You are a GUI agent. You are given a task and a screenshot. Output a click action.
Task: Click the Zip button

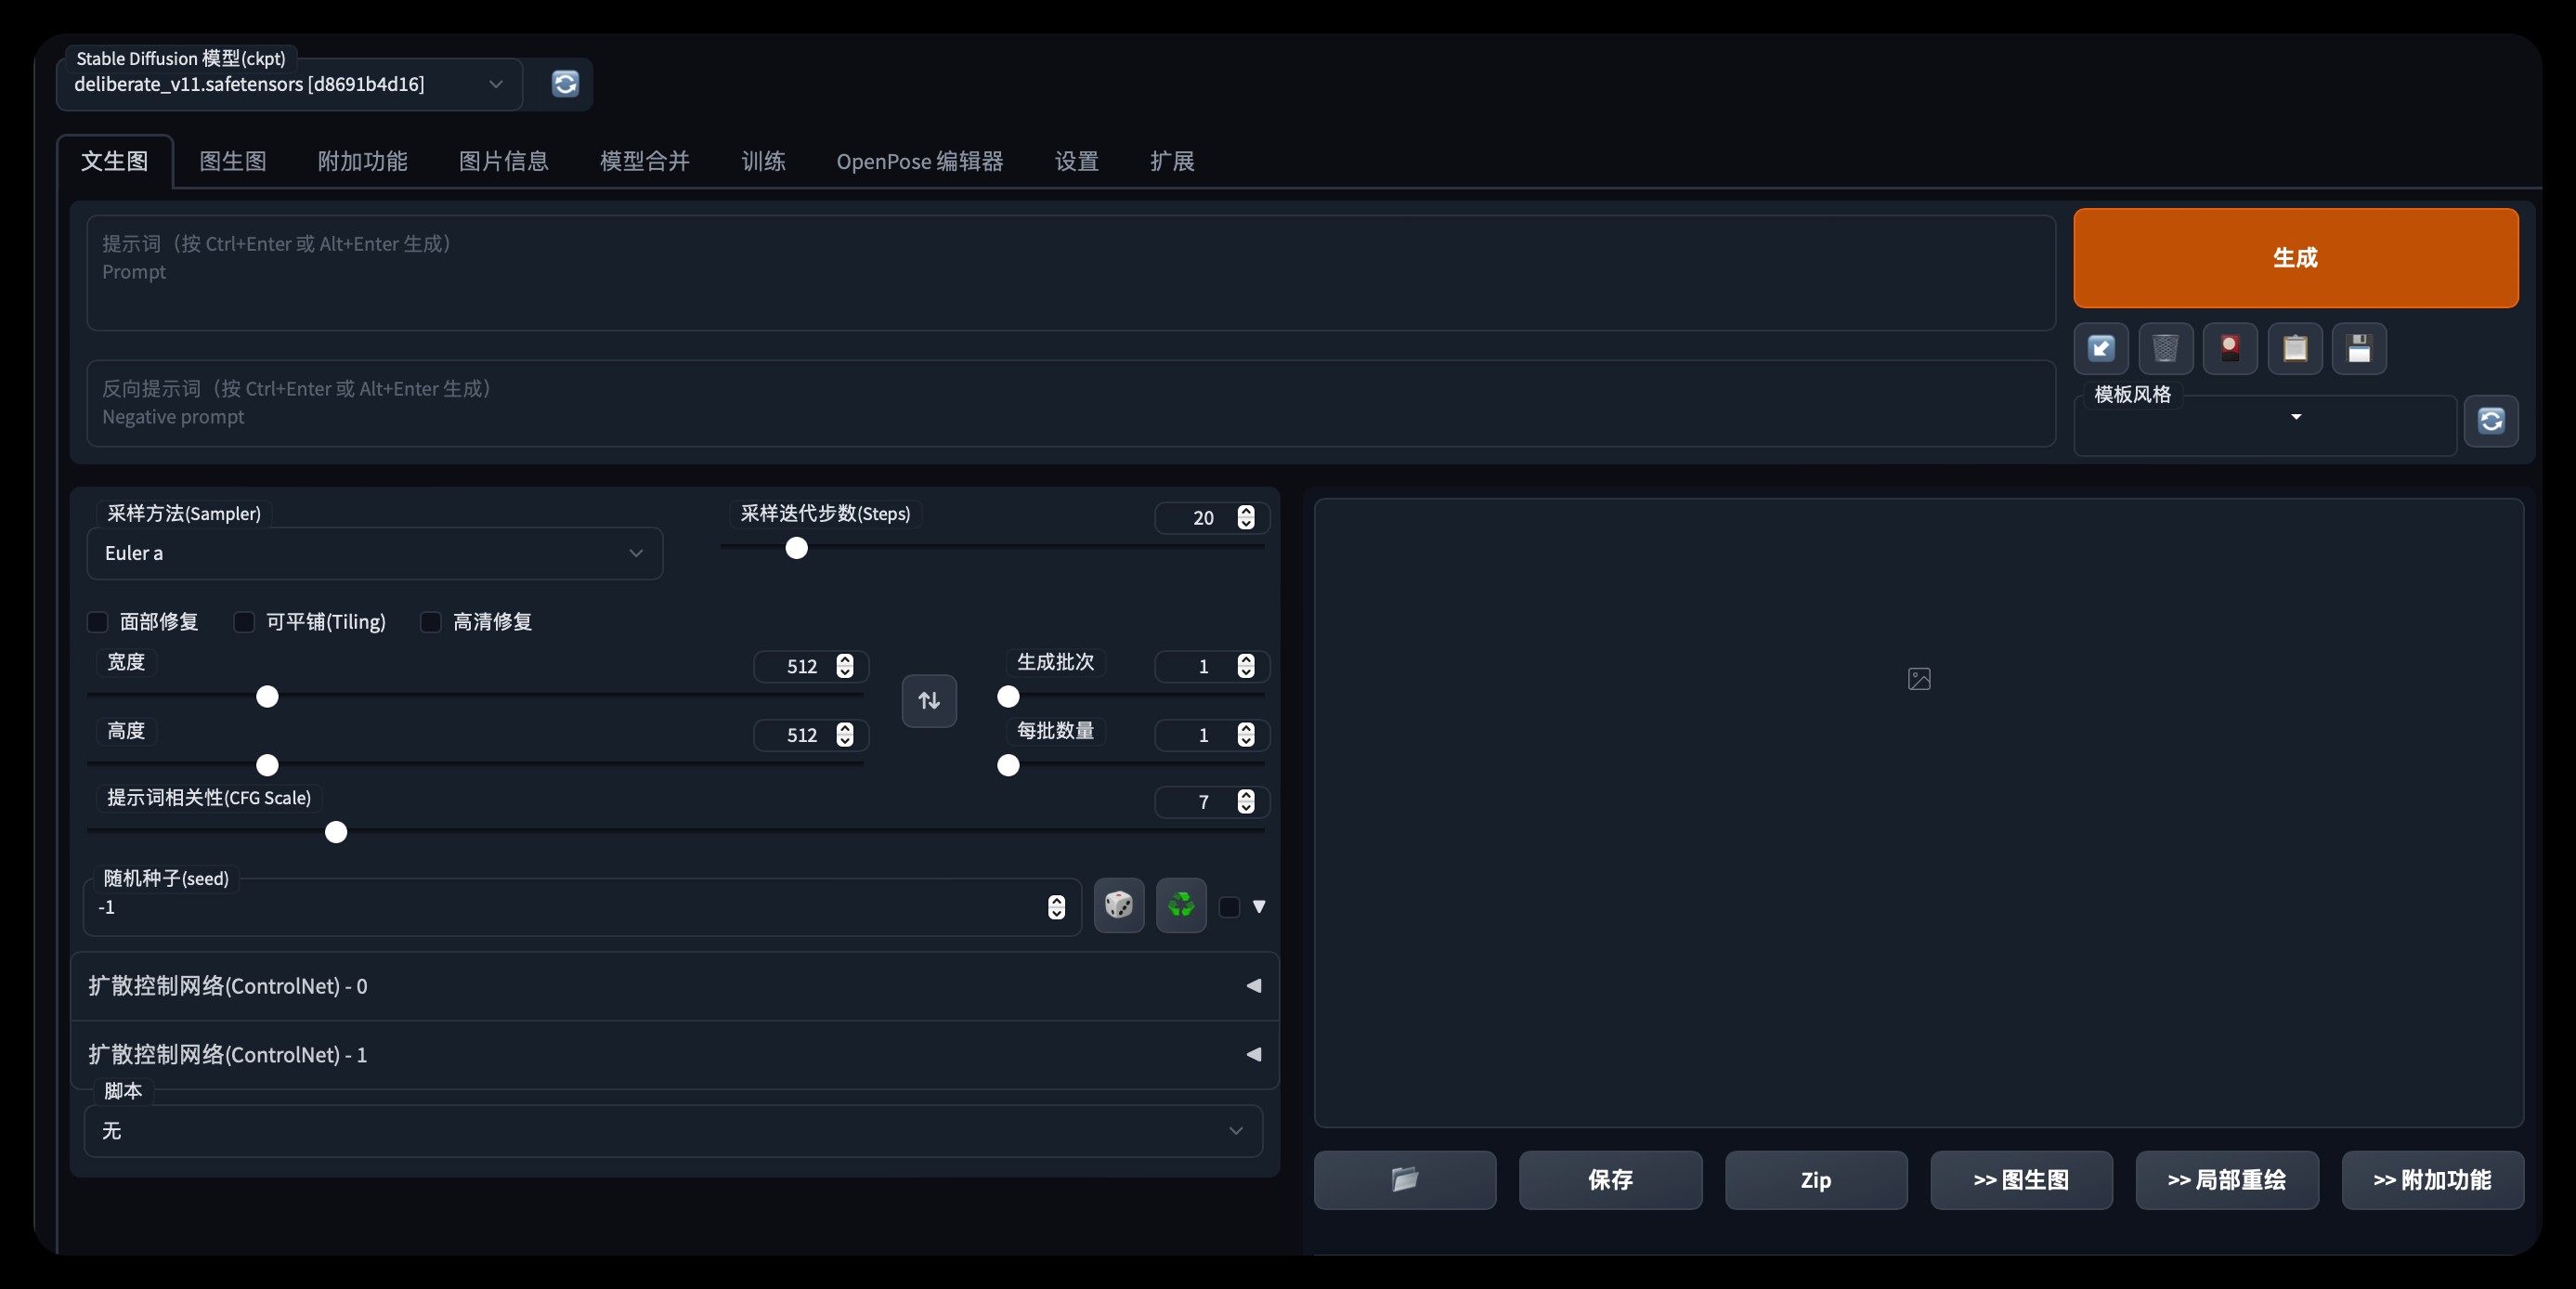(x=1816, y=1179)
